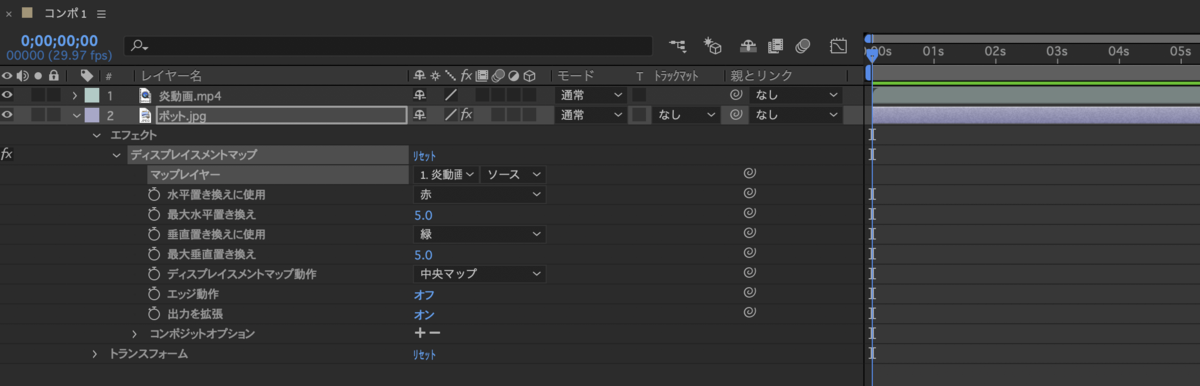Enable the Motion Blur icon in toolbar
Image resolution: width=1200 pixels, height=386 pixels.
point(802,45)
